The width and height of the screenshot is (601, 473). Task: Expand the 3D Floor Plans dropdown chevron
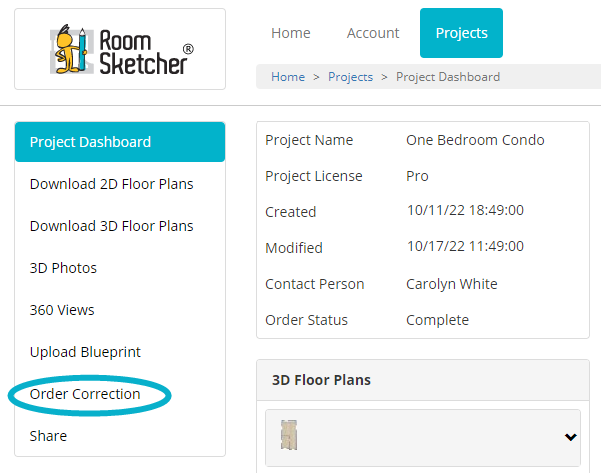(x=571, y=437)
